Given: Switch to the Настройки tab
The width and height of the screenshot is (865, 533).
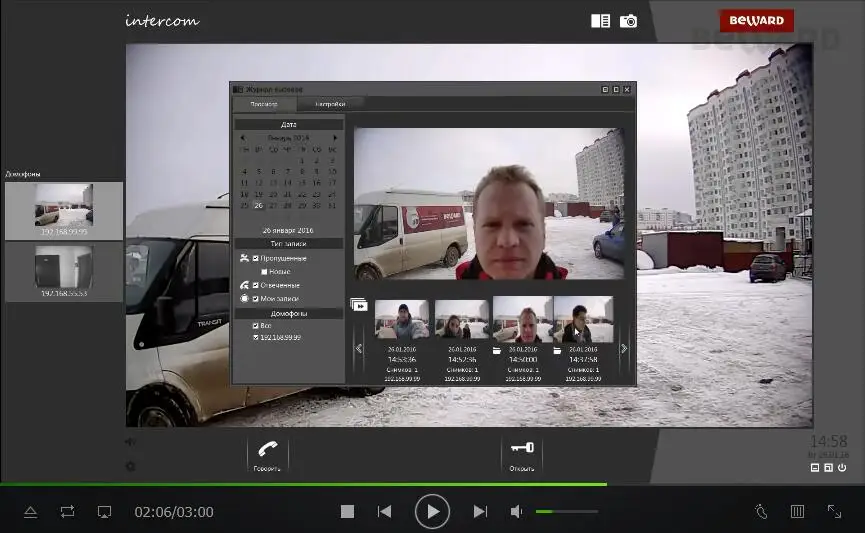Looking at the screenshot, I should pos(330,104).
